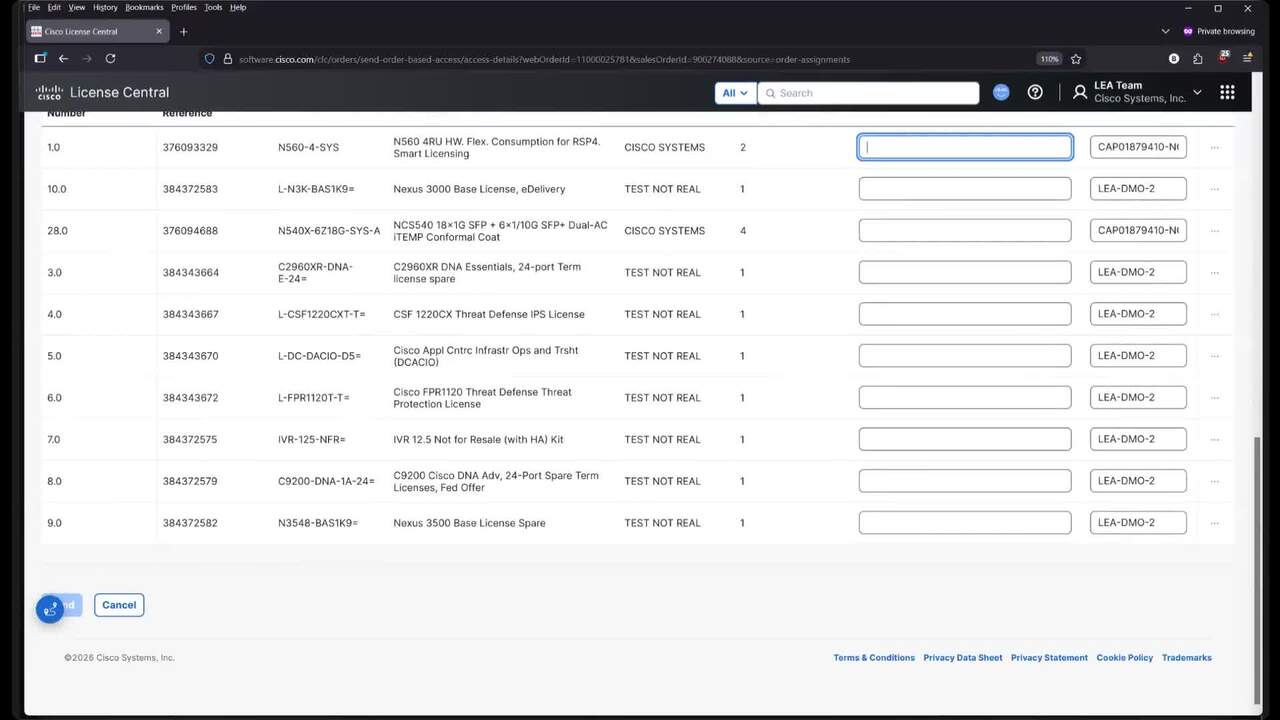1280x720 pixels.
Task: Expand the LEA Team account dropdown
Action: click(x=1197, y=92)
